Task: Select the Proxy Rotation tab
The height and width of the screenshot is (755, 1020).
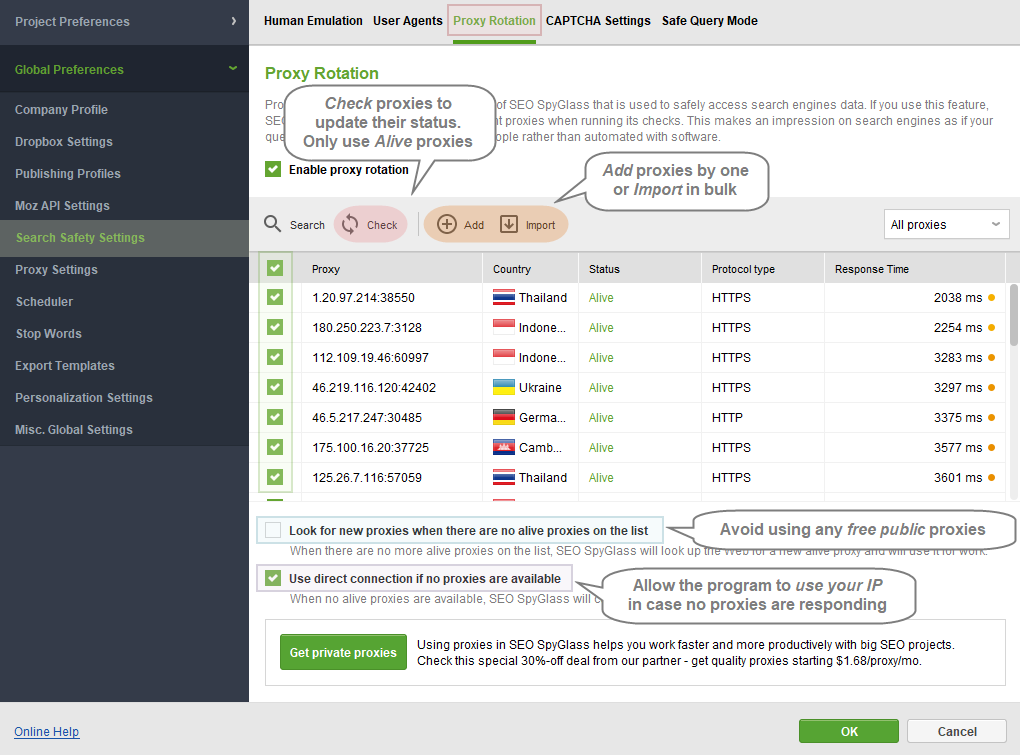Action: tap(494, 21)
